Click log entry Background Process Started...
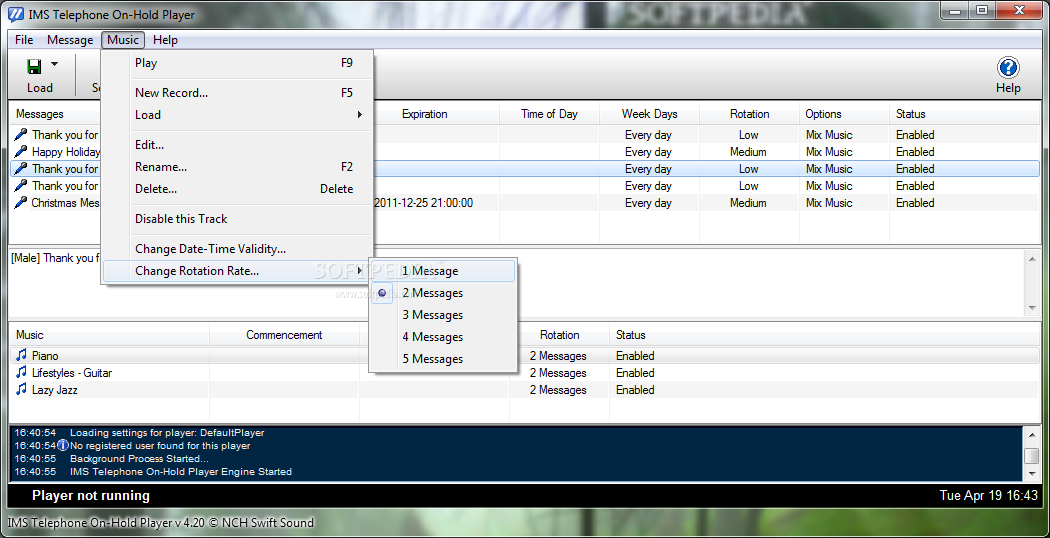The image size is (1050, 538). pos(139,459)
